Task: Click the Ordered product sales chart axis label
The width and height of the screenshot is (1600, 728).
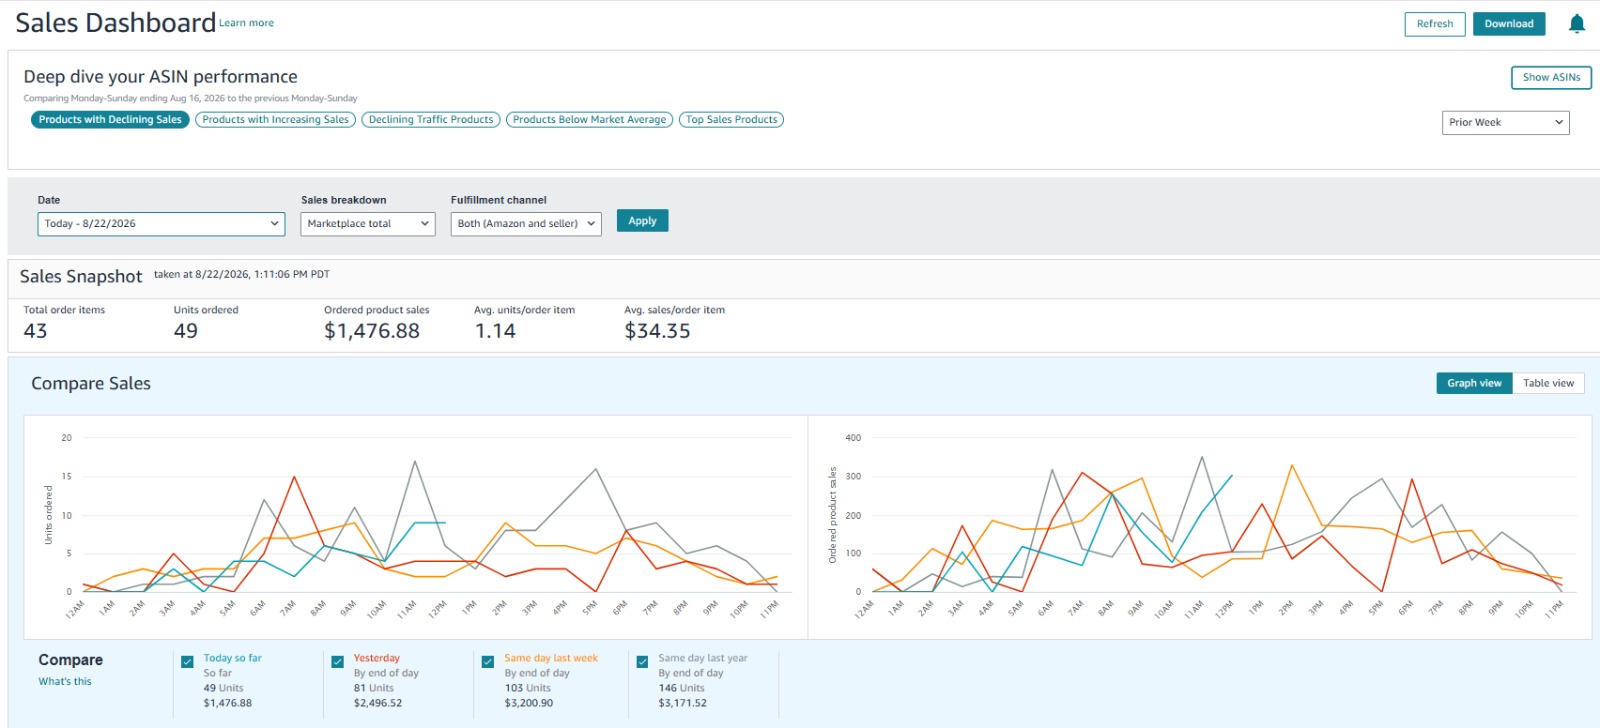Action: click(832, 515)
